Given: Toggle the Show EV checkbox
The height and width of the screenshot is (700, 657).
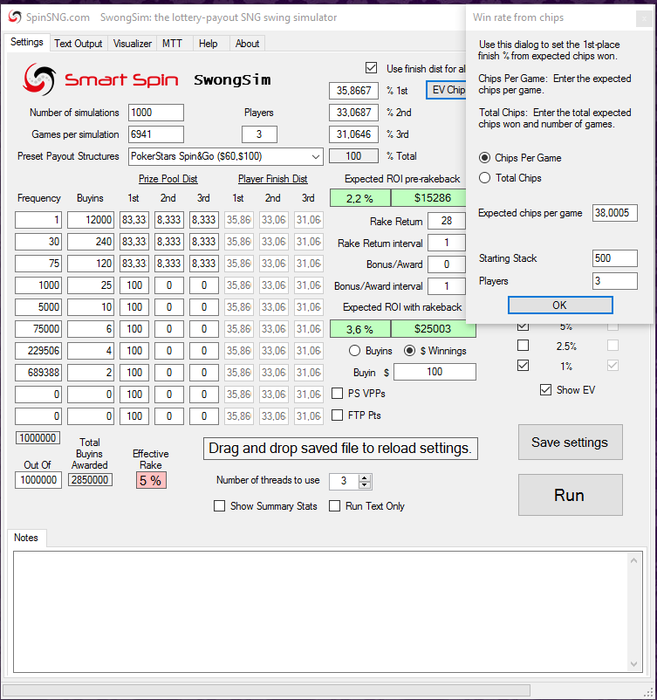Looking at the screenshot, I should [545, 390].
